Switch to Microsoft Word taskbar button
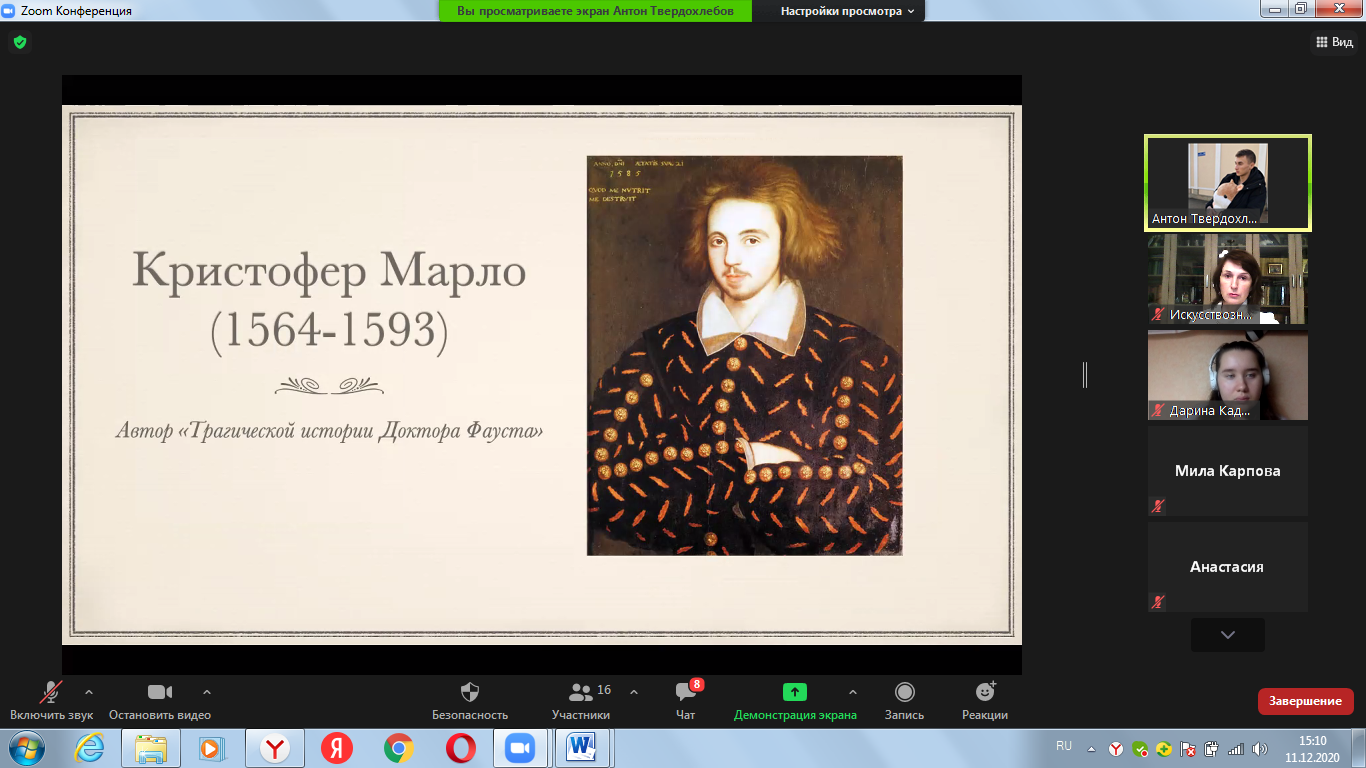 pyautogui.click(x=583, y=748)
